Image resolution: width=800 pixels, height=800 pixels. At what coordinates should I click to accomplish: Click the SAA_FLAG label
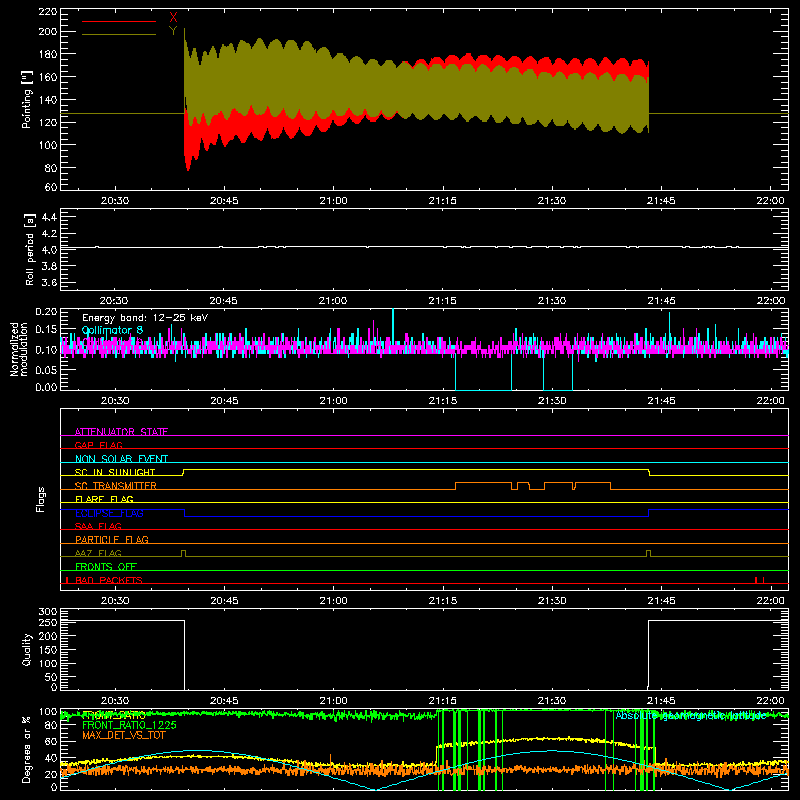pyautogui.click(x=98, y=526)
